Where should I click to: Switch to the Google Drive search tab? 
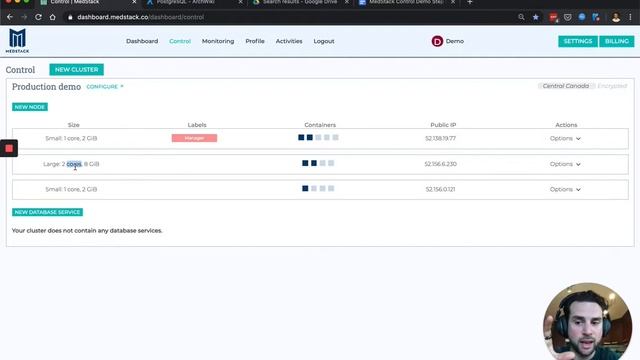[x=300, y=2]
